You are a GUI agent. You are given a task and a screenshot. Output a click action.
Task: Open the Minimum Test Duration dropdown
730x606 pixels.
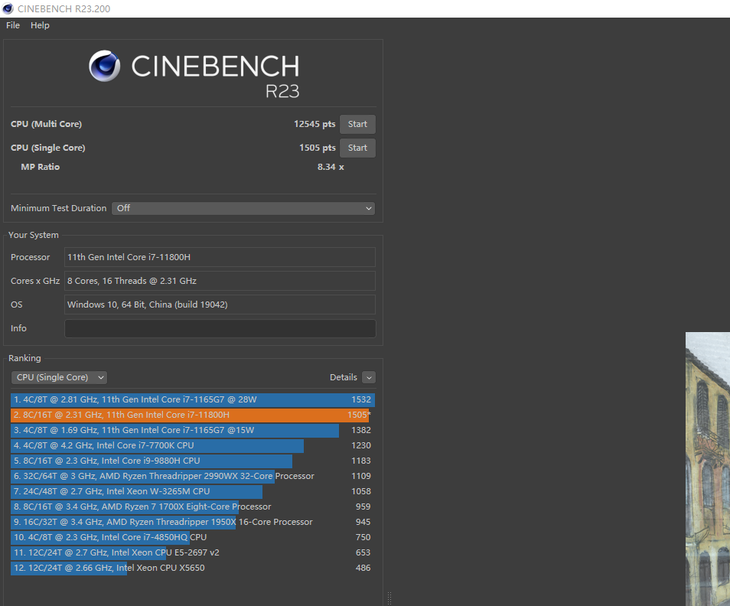coord(243,208)
